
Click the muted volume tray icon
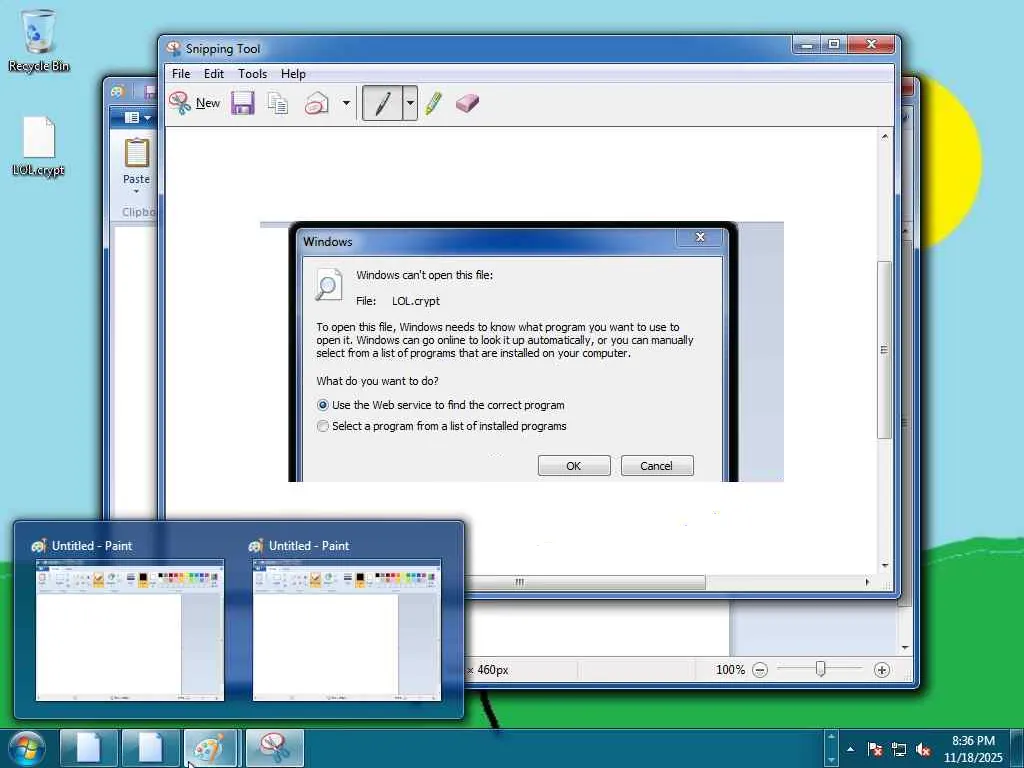923,749
